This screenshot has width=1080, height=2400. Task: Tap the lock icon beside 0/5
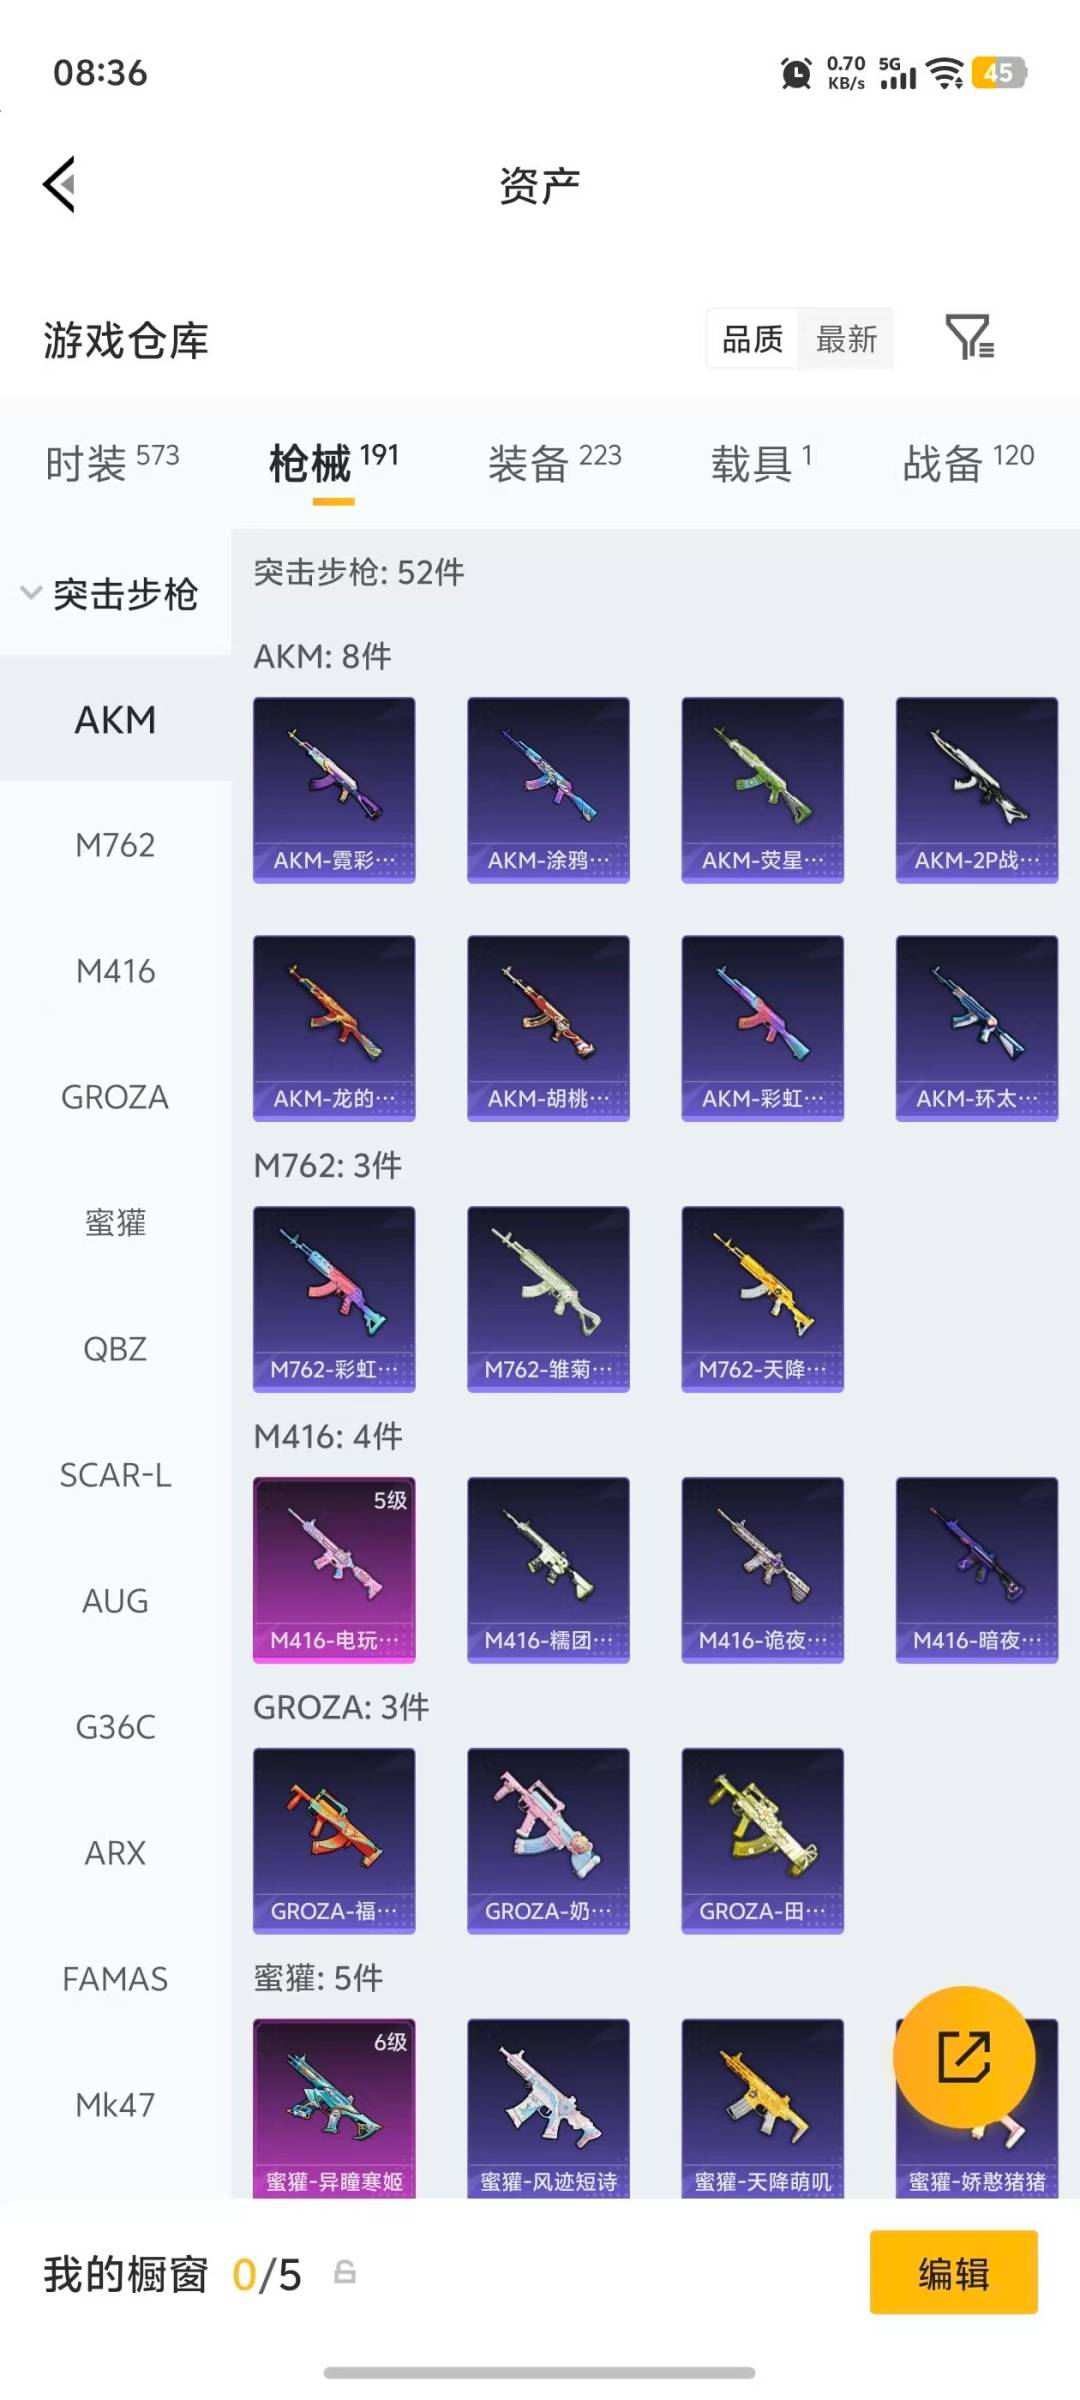click(x=344, y=2272)
